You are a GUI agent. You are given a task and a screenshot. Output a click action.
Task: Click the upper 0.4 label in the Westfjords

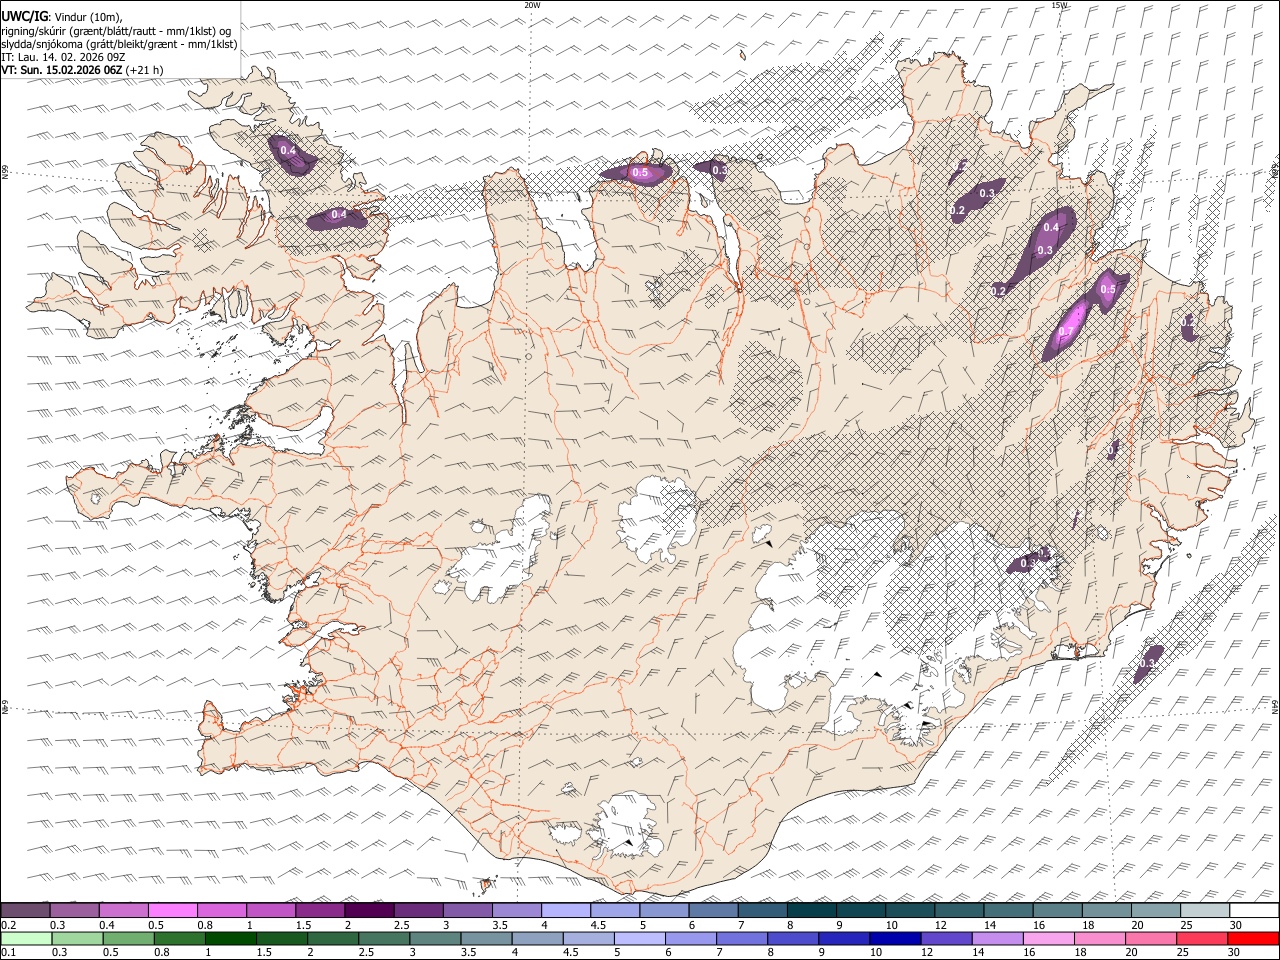tap(288, 151)
